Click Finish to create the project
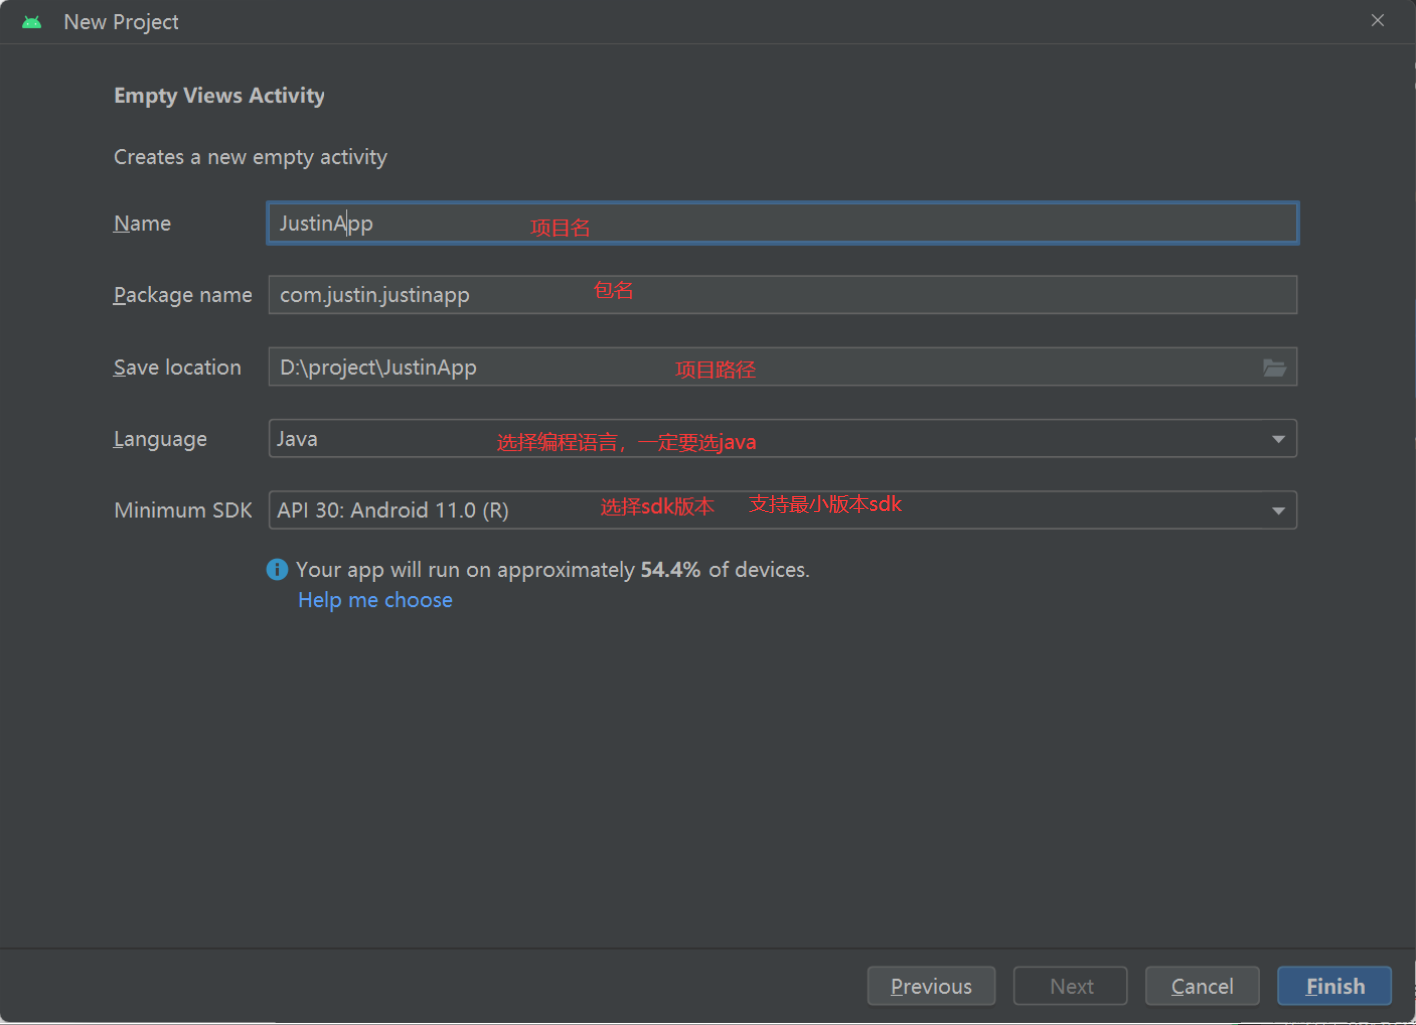The width and height of the screenshot is (1416, 1025). click(1334, 986)
